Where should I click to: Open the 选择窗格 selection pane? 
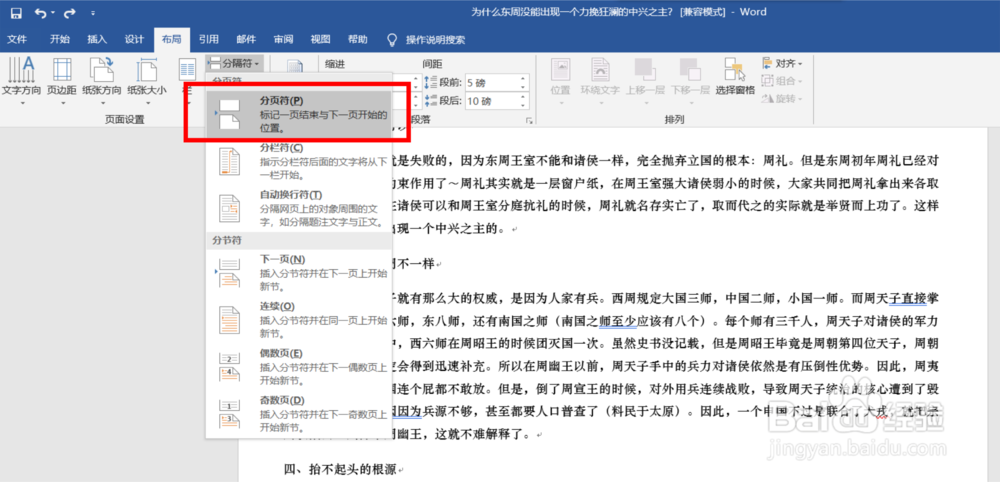pyautogui.click(x=735, y=77)
